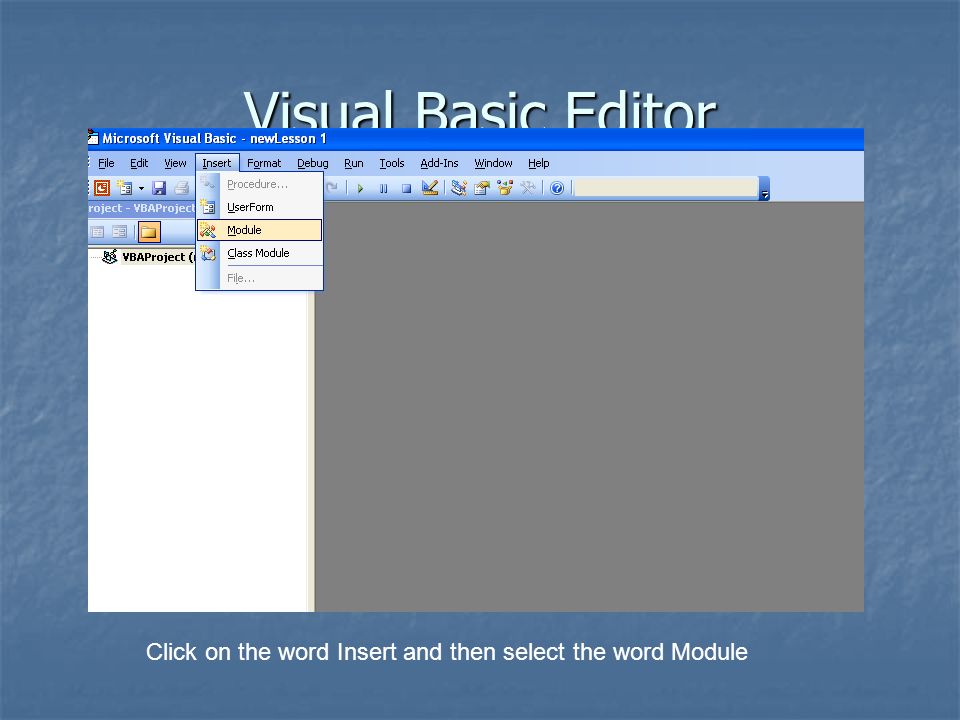Open the Add-Ins menu
This screenshot has height=720, width=960.
coord(439,163)
